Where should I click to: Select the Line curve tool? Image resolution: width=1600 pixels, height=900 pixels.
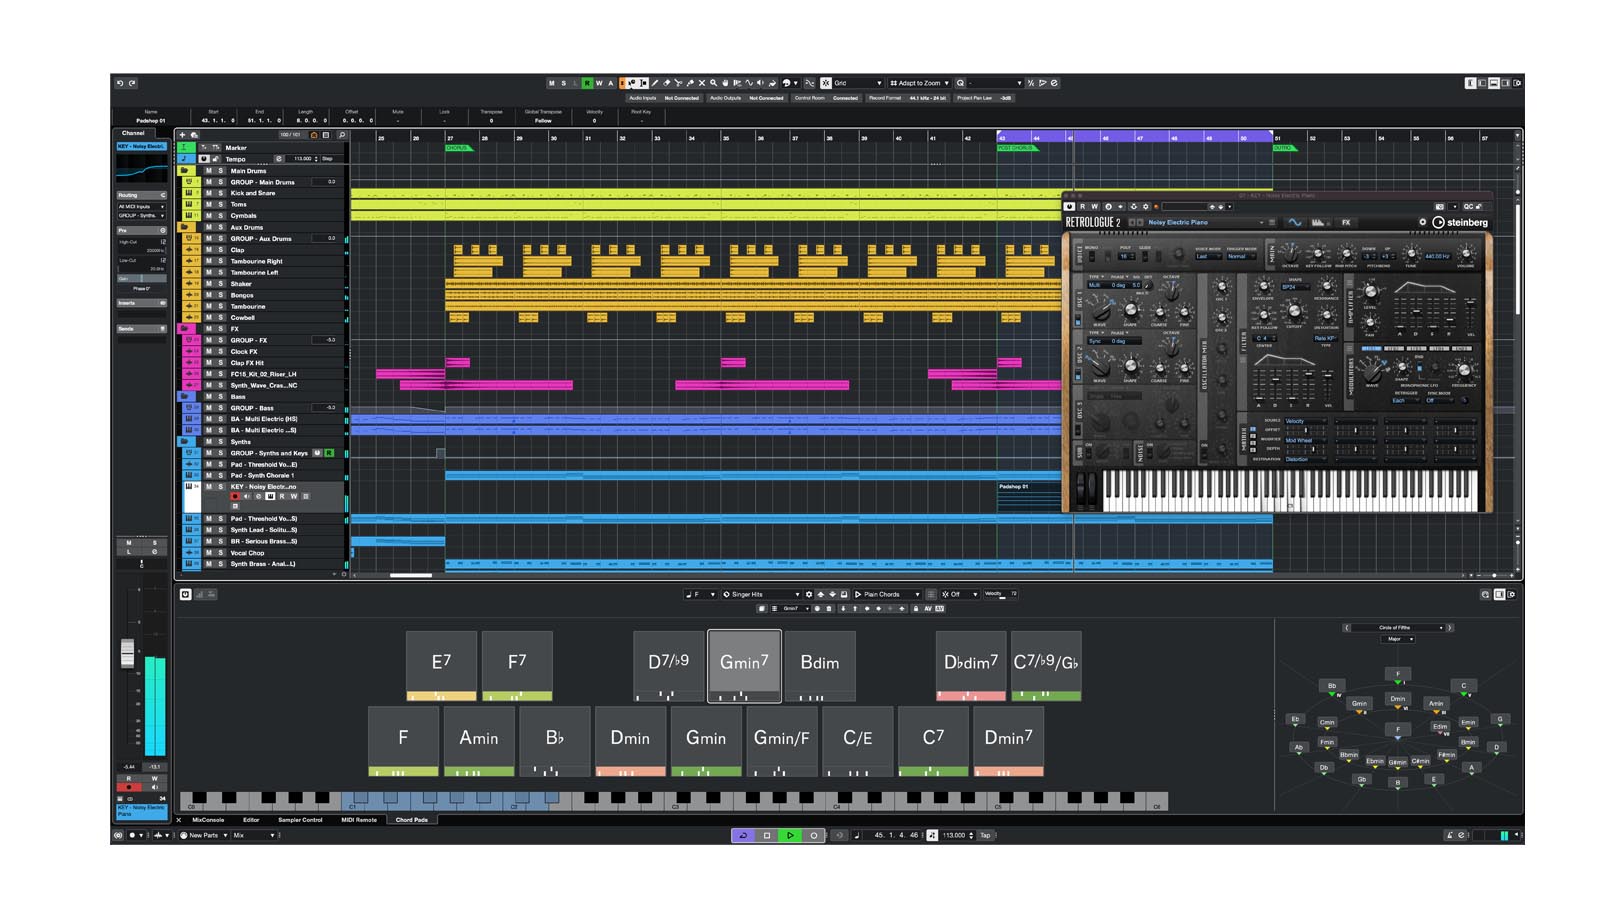point(749,83)
